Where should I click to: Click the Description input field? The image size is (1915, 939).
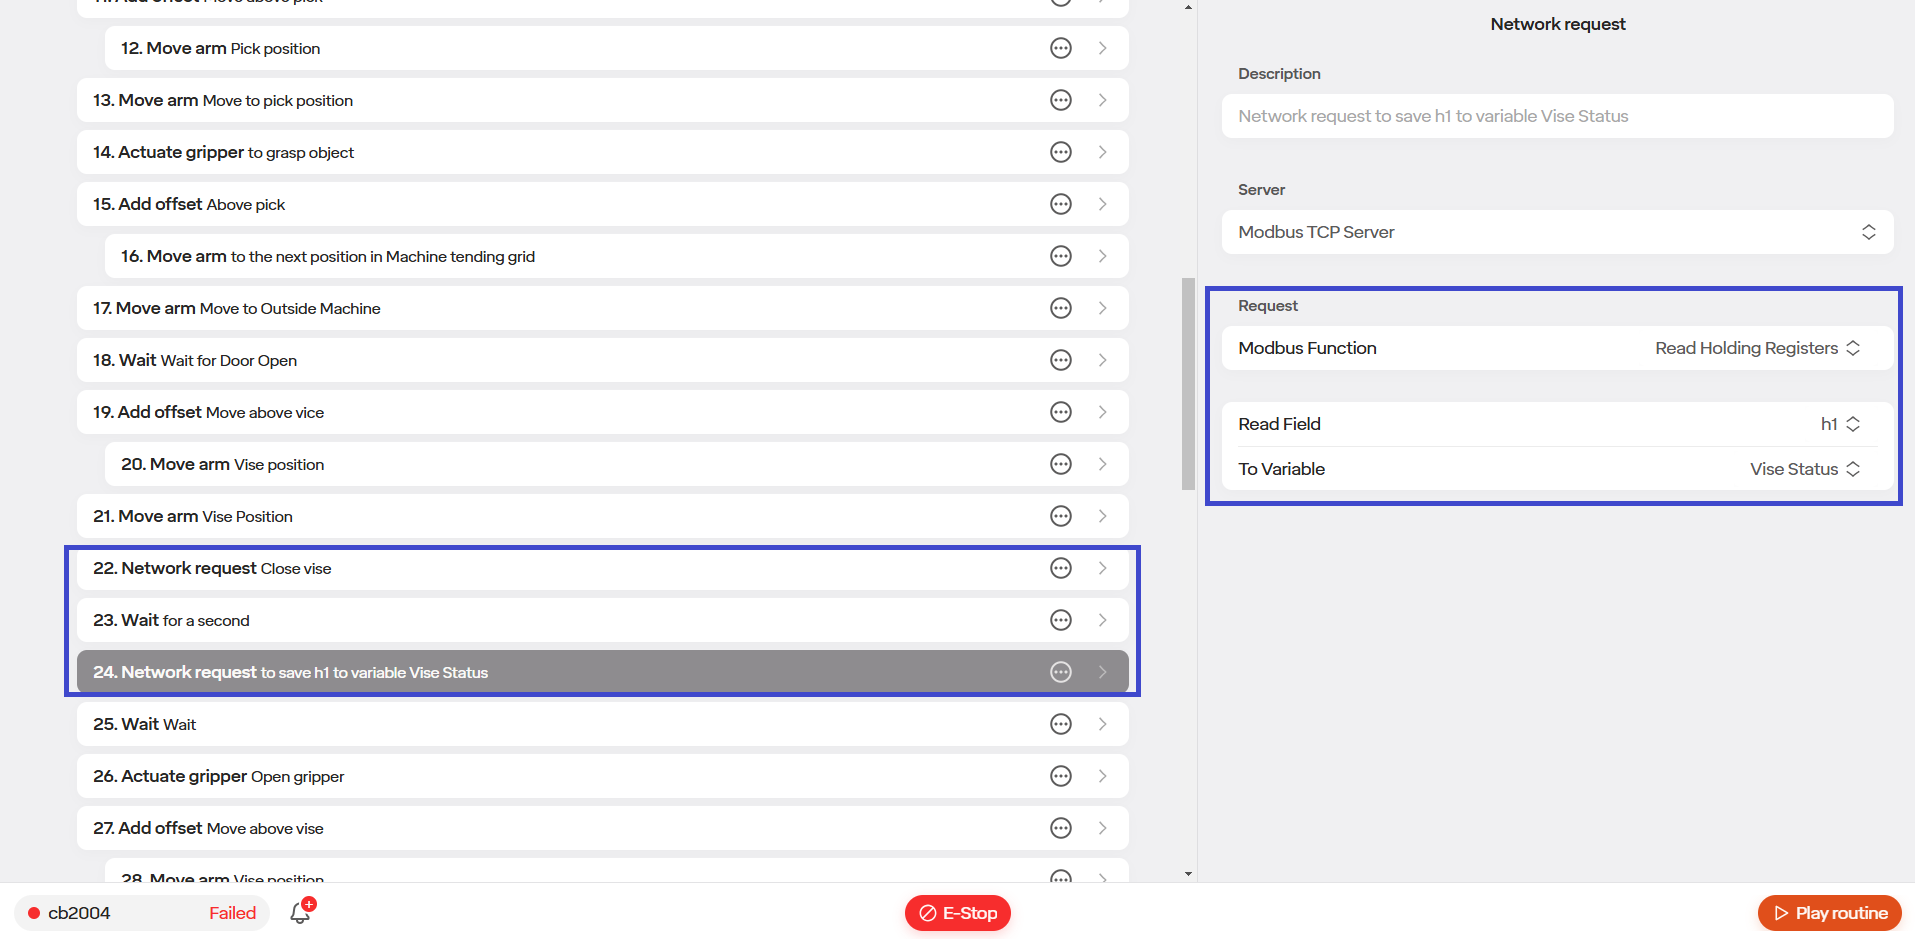click(x=1557, y=116)
